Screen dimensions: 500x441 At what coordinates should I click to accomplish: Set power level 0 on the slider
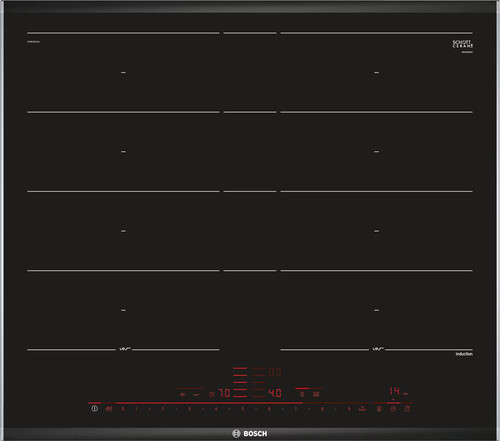(123, 409)
